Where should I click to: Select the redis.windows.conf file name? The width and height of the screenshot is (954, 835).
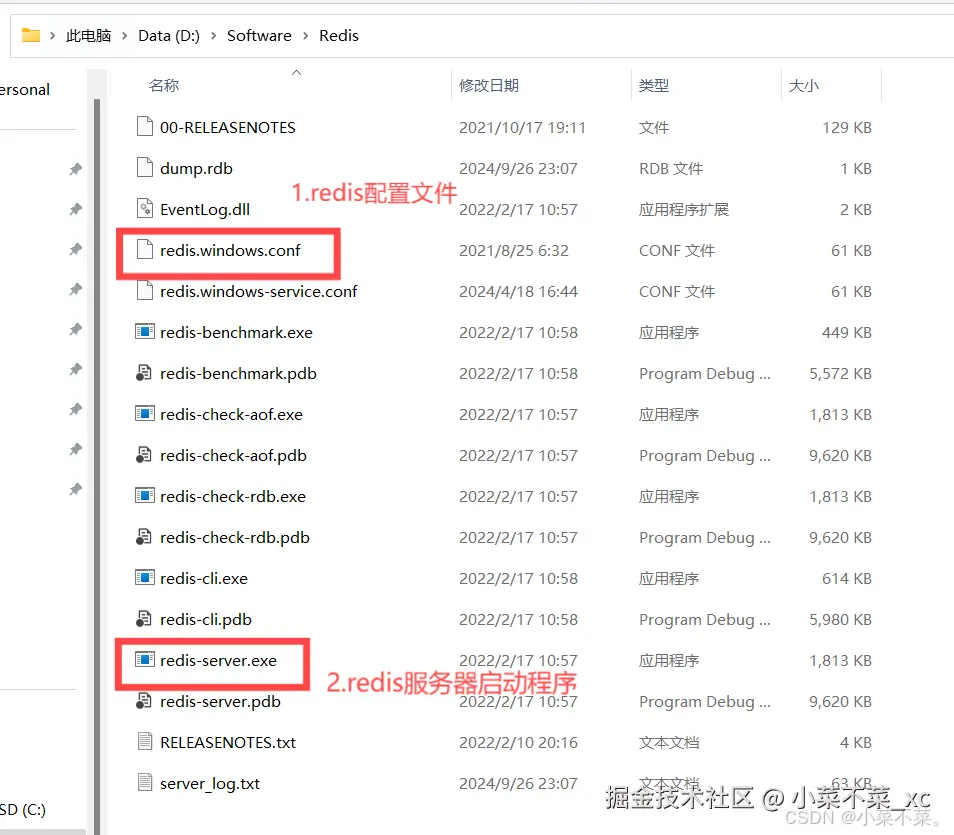pos(230,250)
